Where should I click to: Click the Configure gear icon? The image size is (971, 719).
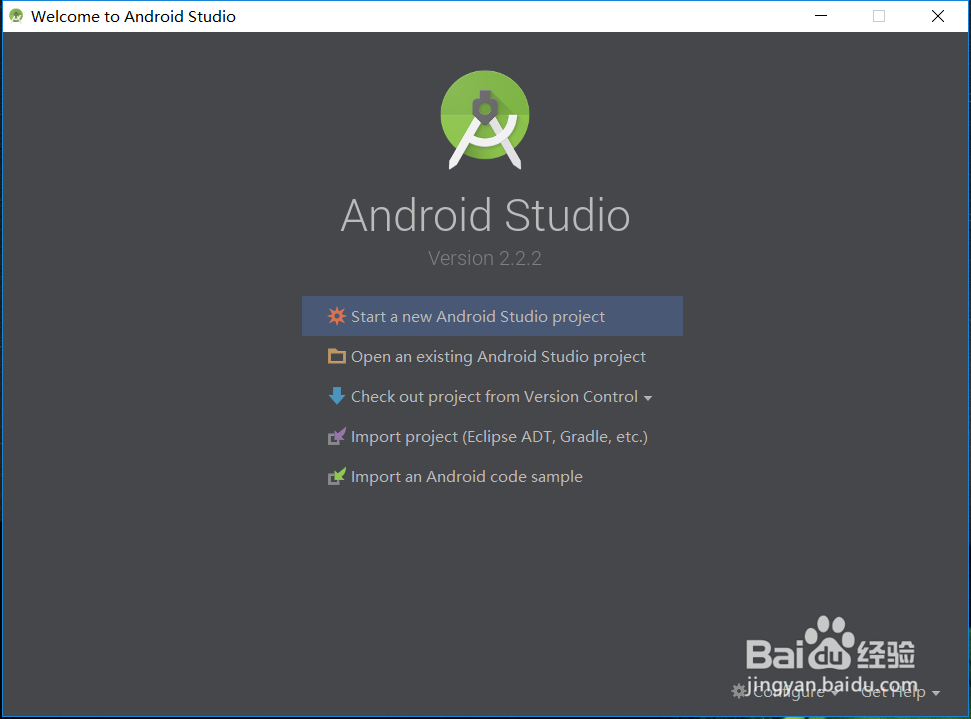739,691
